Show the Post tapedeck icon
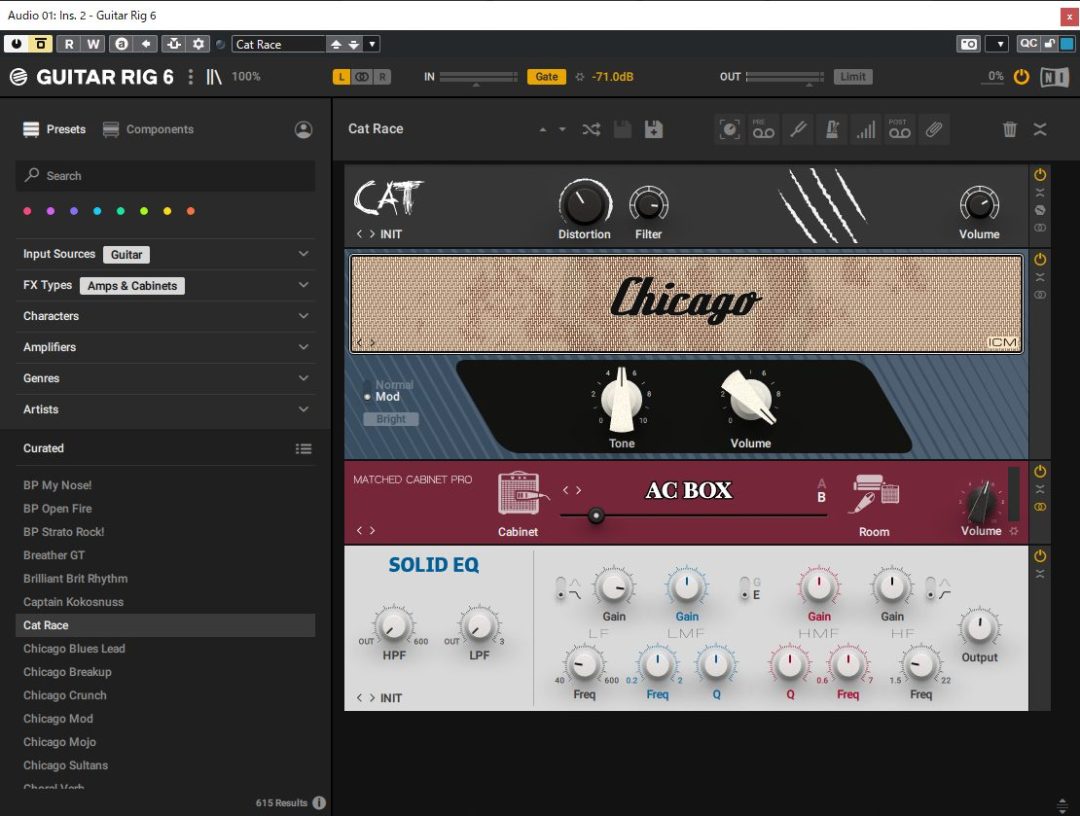This screenshot has width=1080, height=816. point(900,129)
